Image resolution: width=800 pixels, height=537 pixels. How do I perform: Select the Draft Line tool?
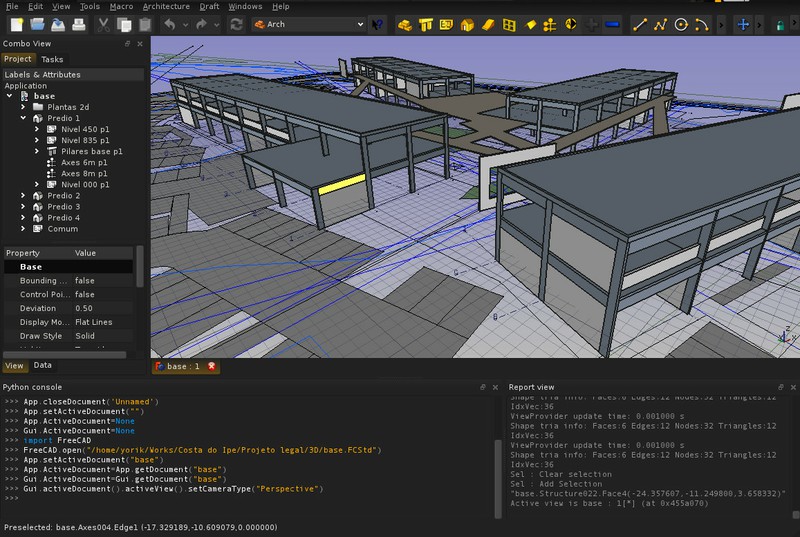(639, 24)
